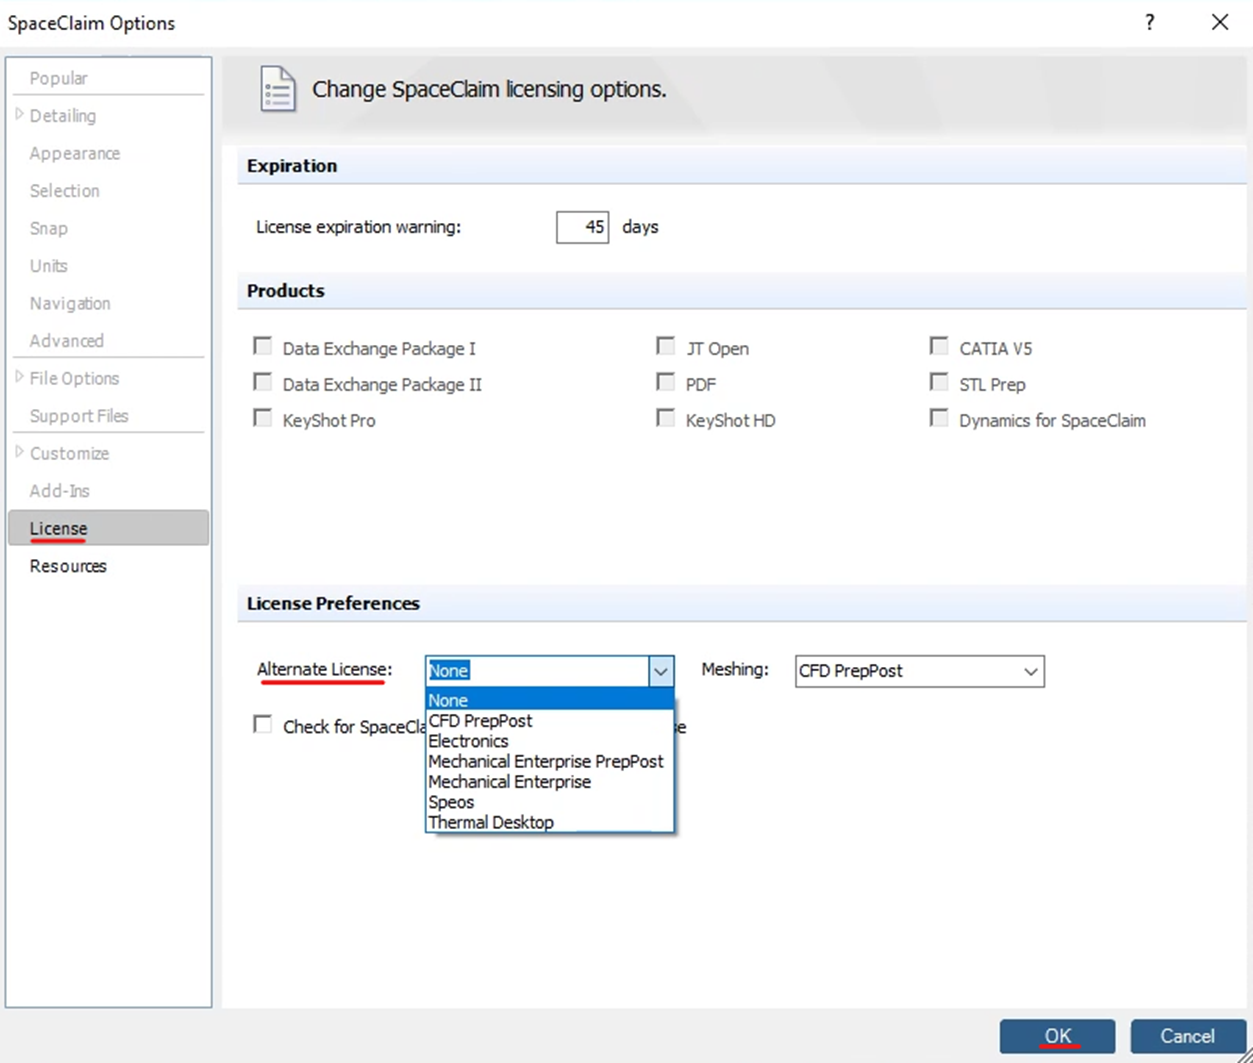Open the Resources page in sidebar
Image resolution: width=1253 pixels, height=1063 pixels.
coord(68,566)
